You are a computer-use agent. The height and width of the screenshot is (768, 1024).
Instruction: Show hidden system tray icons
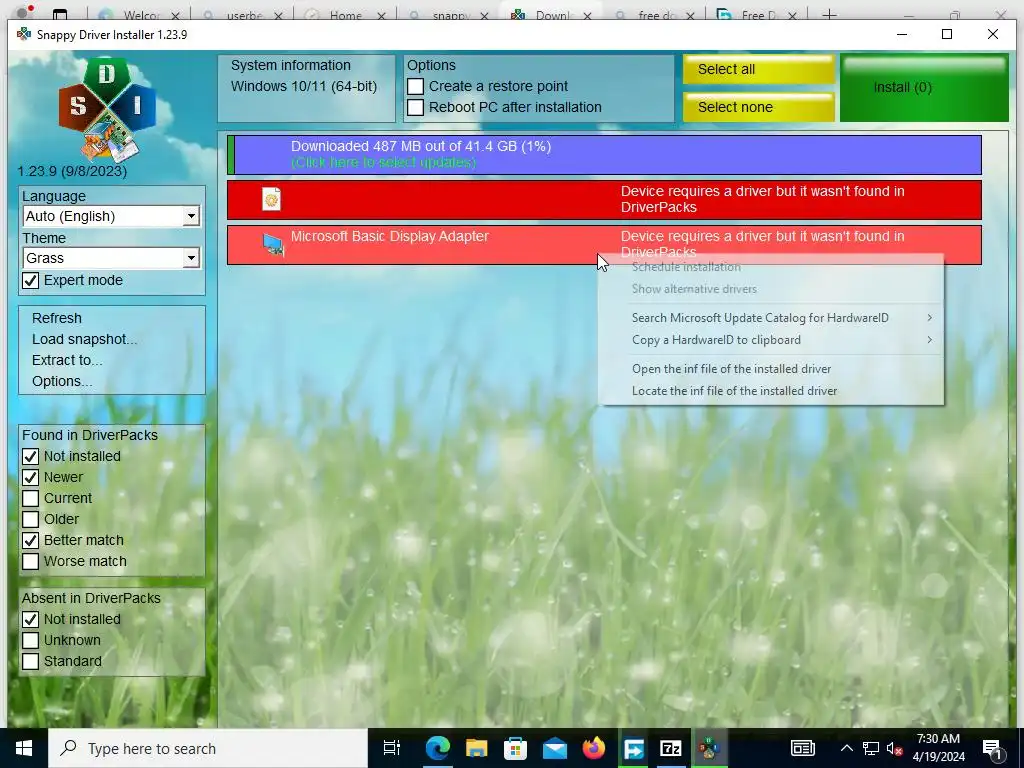(x=846, y=748)
